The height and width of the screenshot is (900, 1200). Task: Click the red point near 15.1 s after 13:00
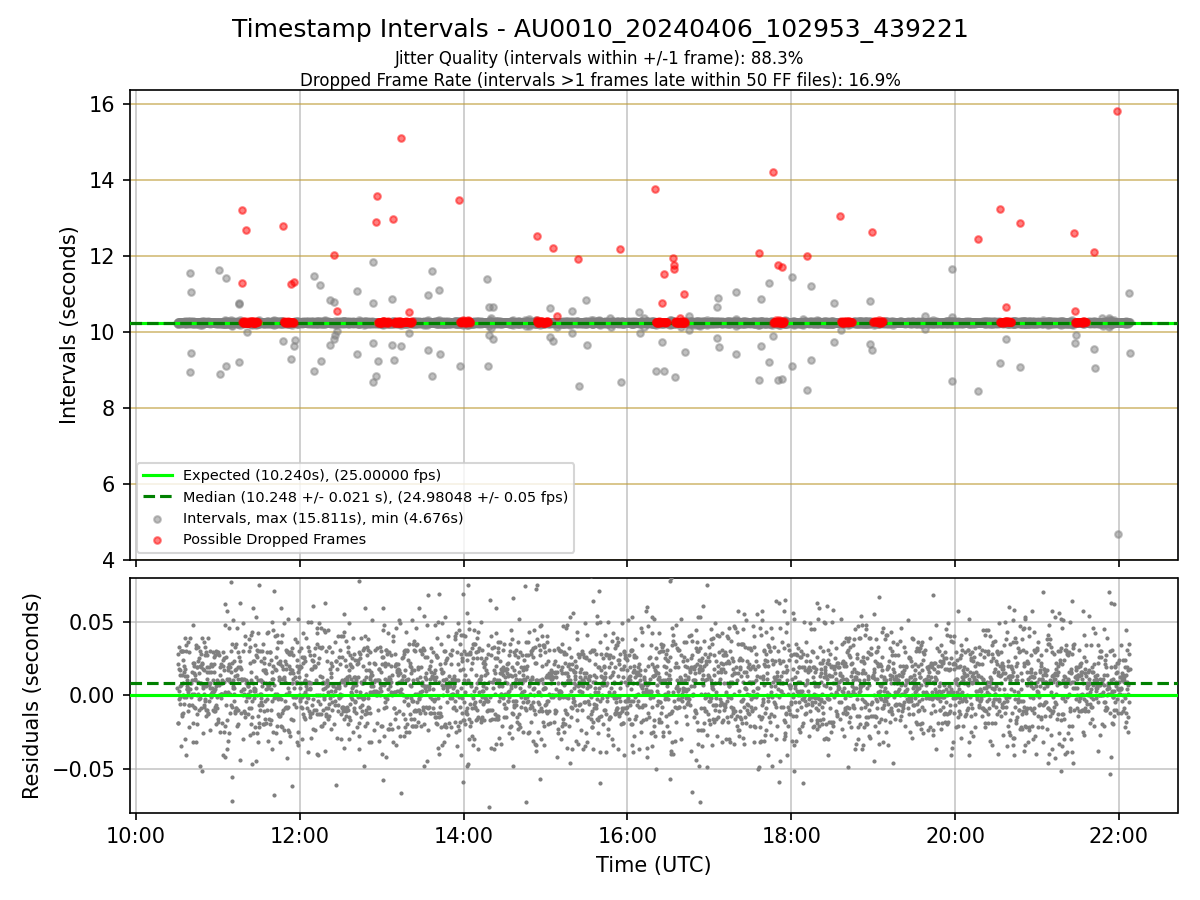[401, 138]
